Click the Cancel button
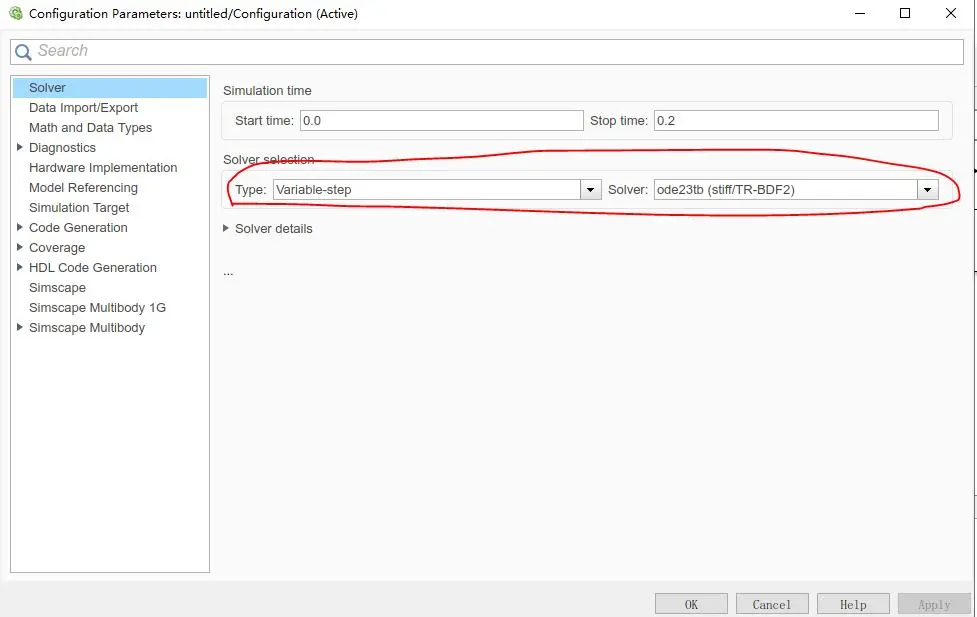This screenshot has height=617, width=977. [x=772, y=605]
